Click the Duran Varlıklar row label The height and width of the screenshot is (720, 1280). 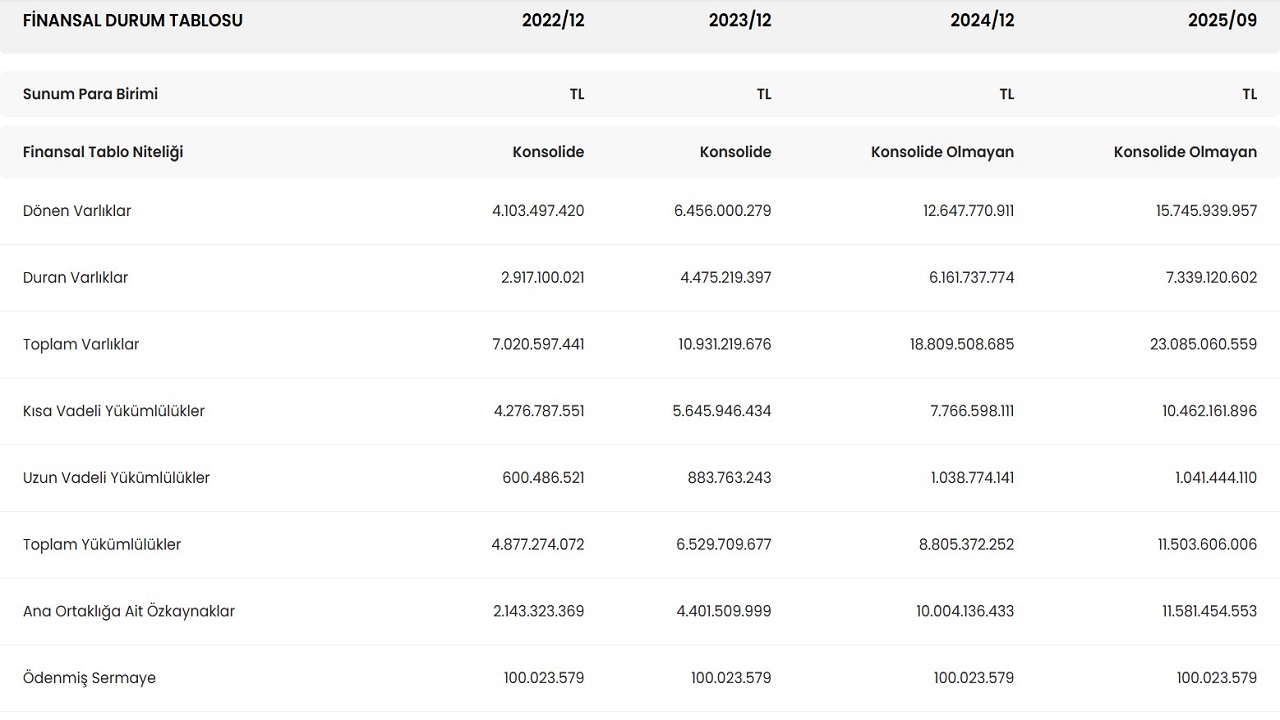(75, 278)
